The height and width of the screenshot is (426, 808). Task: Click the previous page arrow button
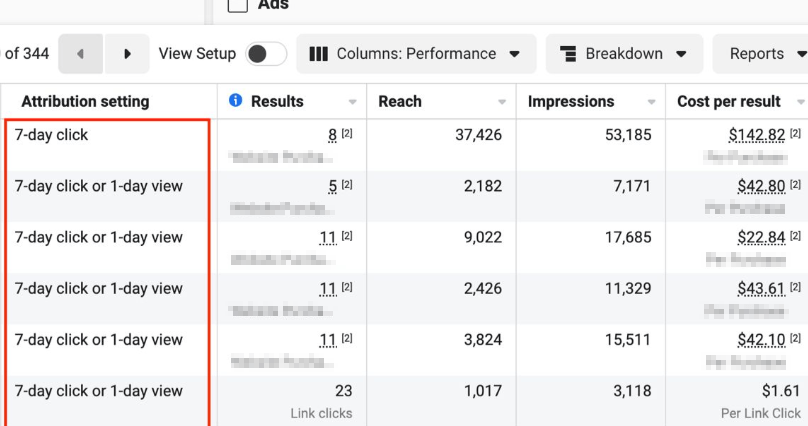[x=80, y=54]
